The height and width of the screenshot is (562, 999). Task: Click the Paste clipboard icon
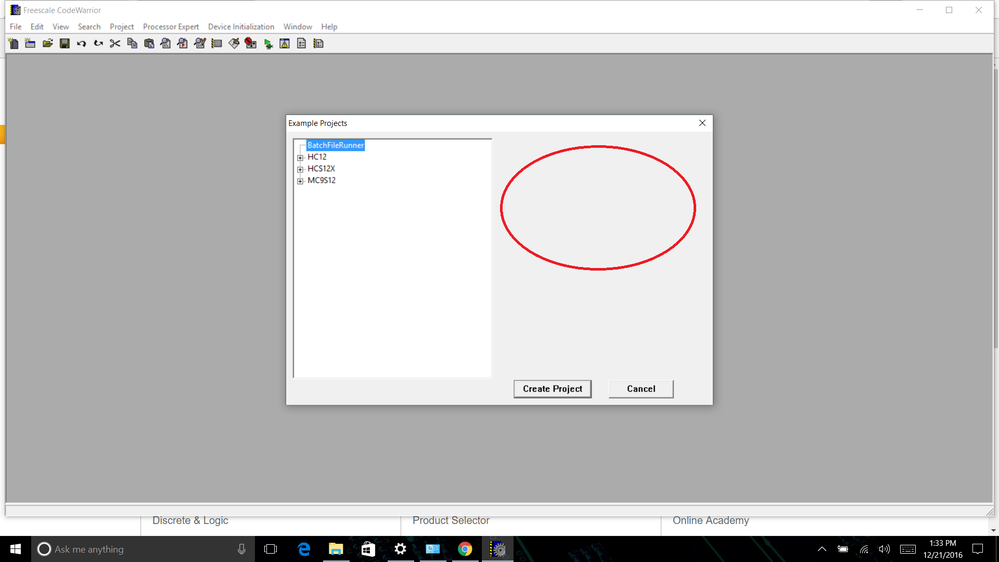pos(149,43)
